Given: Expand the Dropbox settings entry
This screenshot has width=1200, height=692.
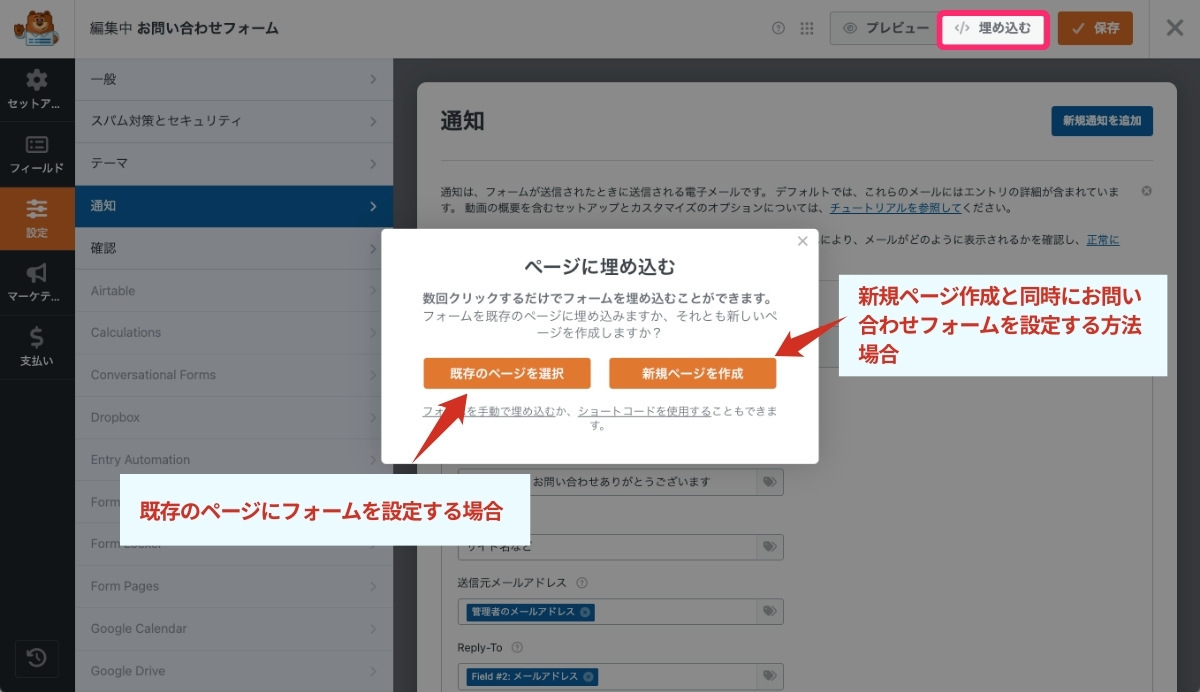Looking at the screenshot, I should [x=235, y=417].
